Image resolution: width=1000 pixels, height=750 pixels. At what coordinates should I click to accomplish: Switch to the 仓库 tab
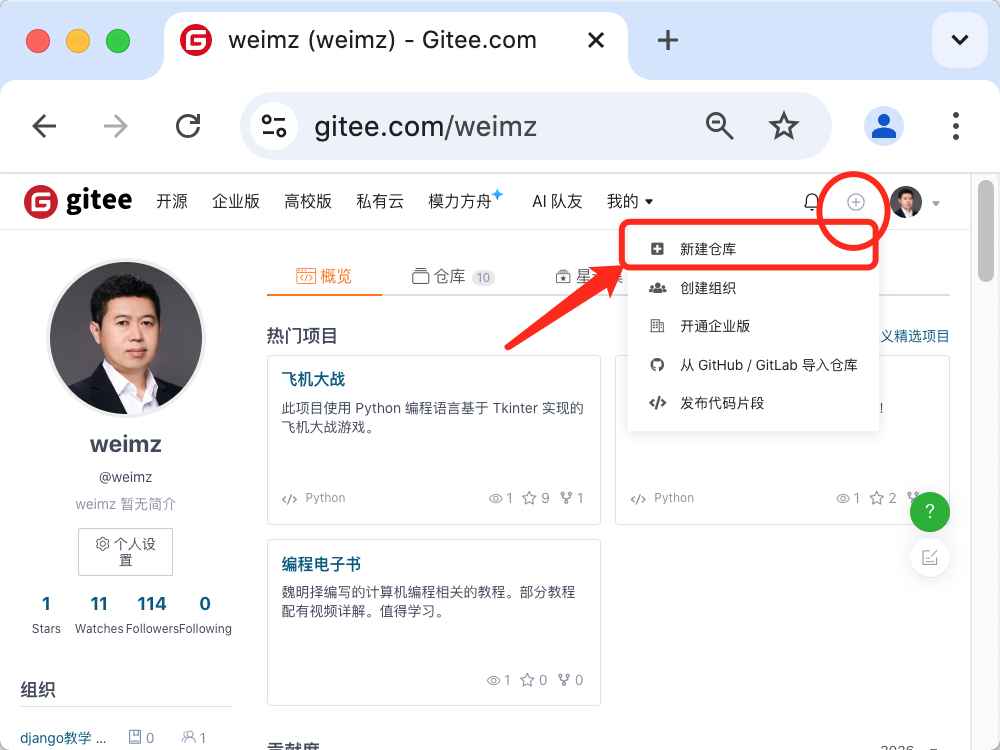coord(450,277)
